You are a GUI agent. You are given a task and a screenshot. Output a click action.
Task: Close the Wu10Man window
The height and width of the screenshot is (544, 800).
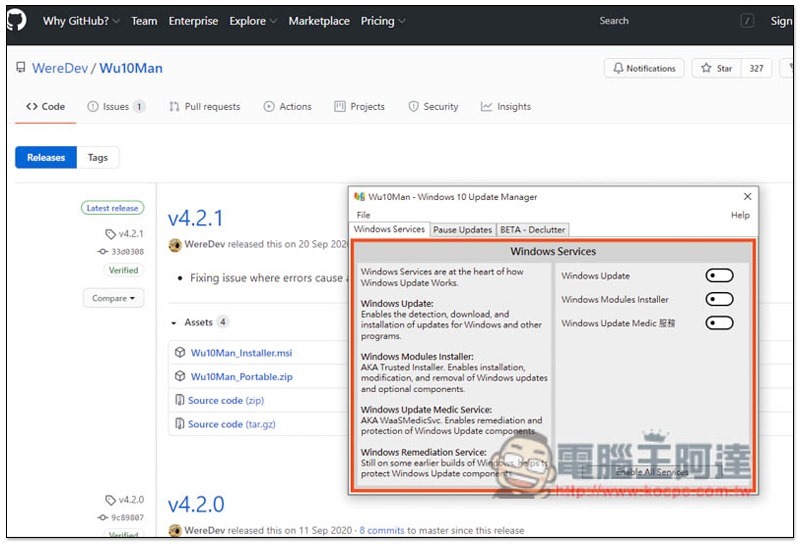click(x=747, y=196)
